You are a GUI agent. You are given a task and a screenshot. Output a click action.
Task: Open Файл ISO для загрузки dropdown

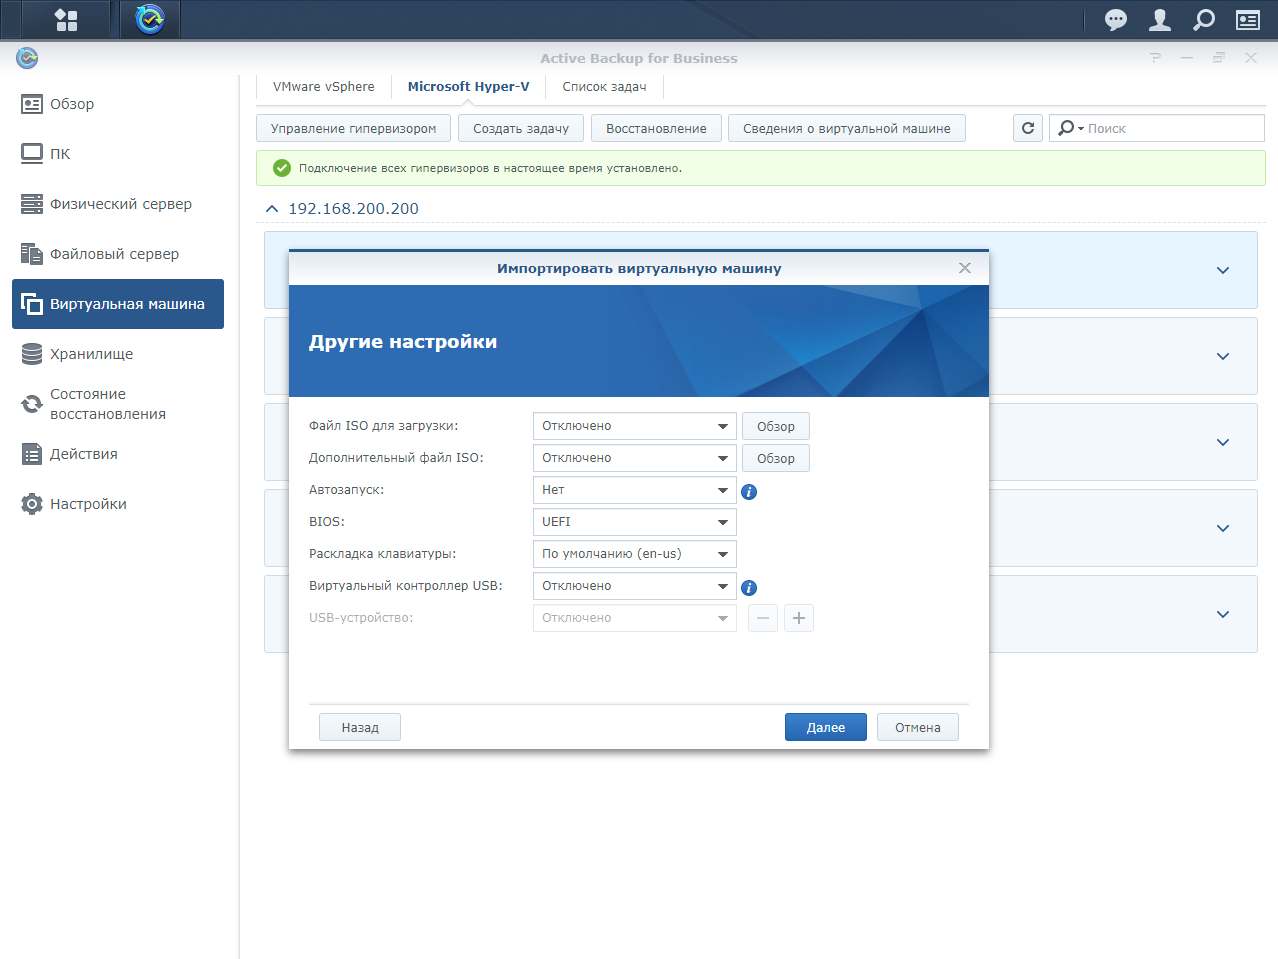point(635,426)
